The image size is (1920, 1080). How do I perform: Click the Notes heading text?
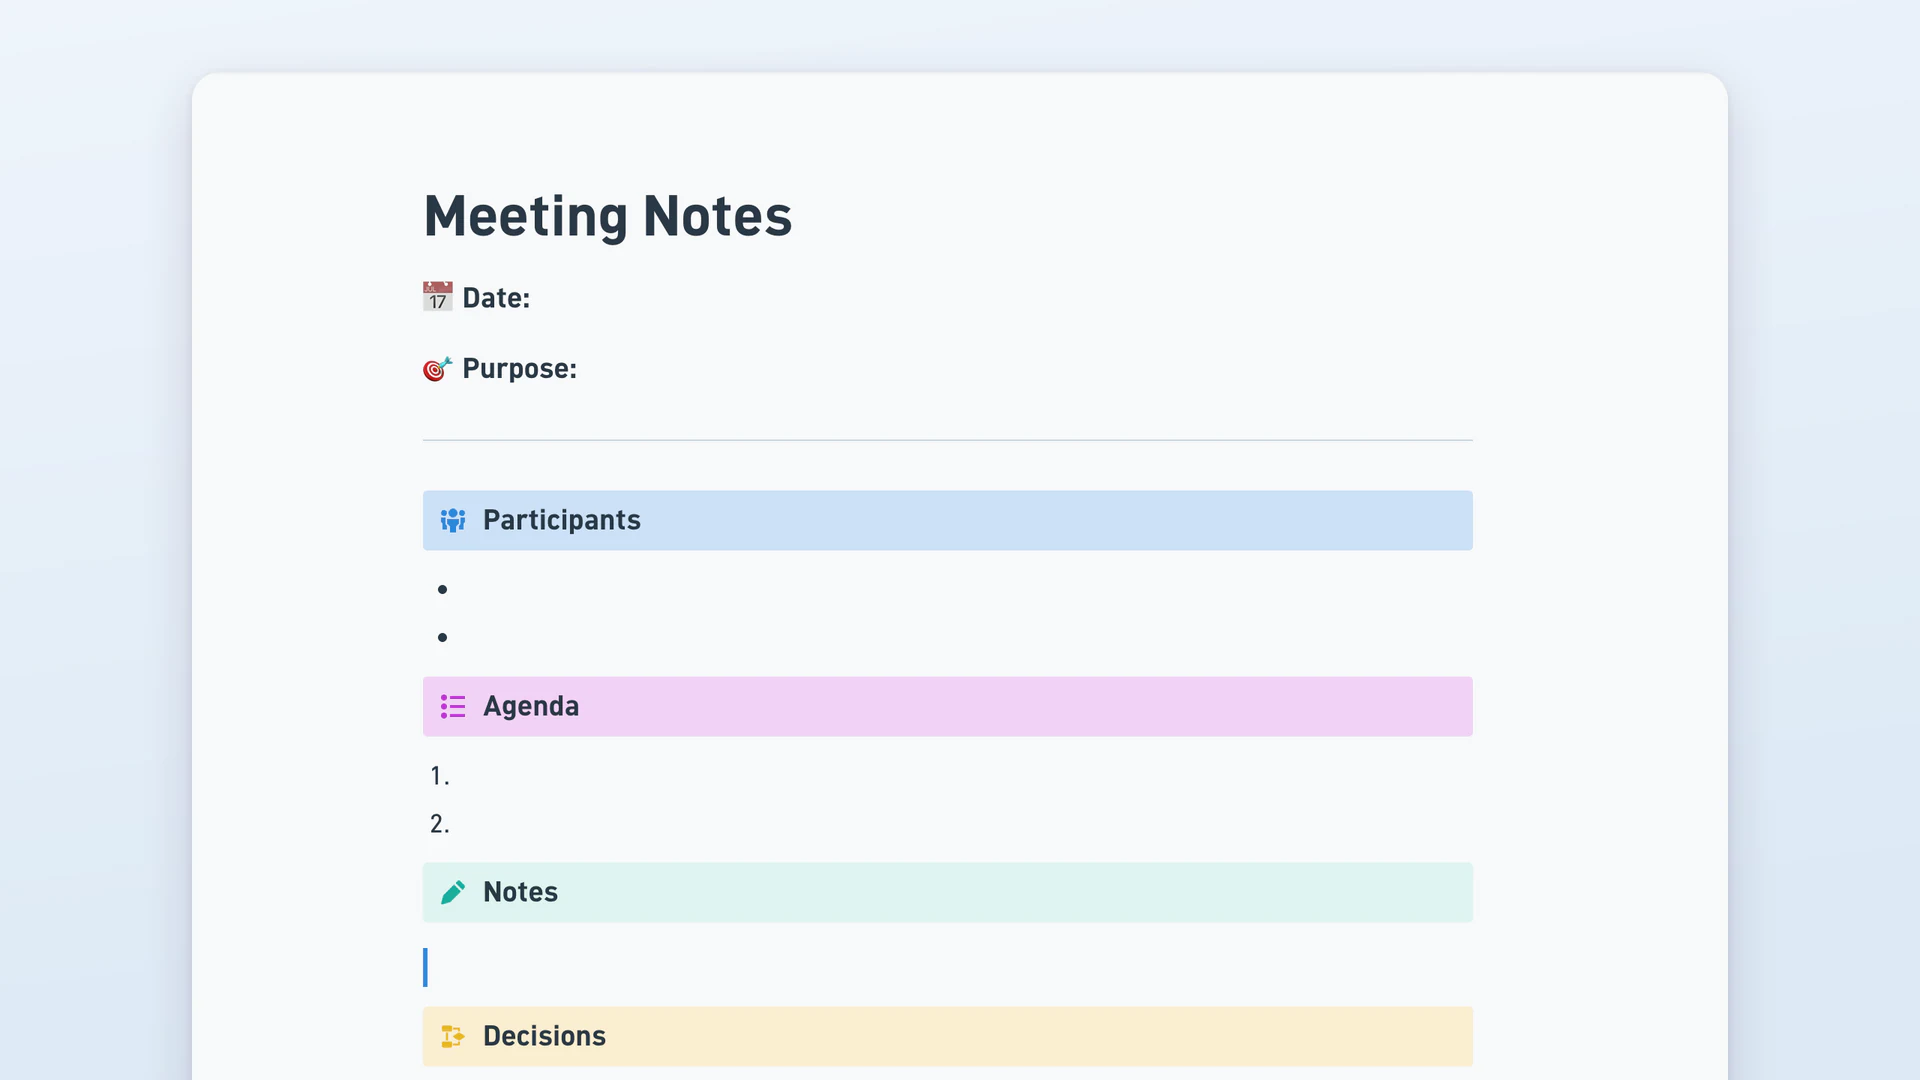tap(520, 892)
